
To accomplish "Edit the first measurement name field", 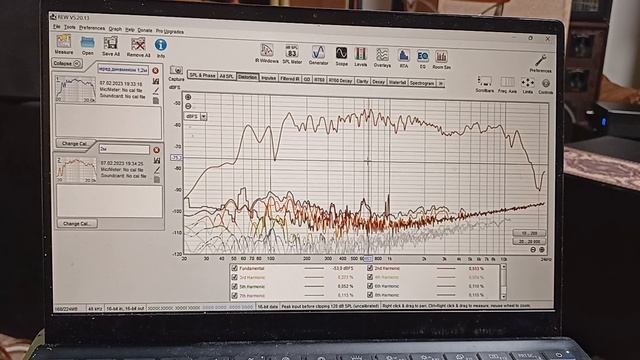I will (x=123, y=69).
